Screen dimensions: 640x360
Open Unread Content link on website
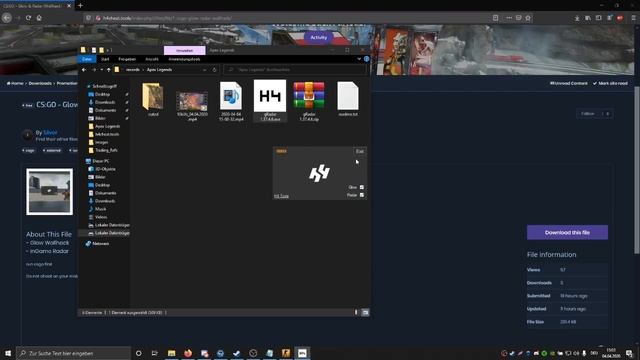pyautogui.click(x=569, y=83)
